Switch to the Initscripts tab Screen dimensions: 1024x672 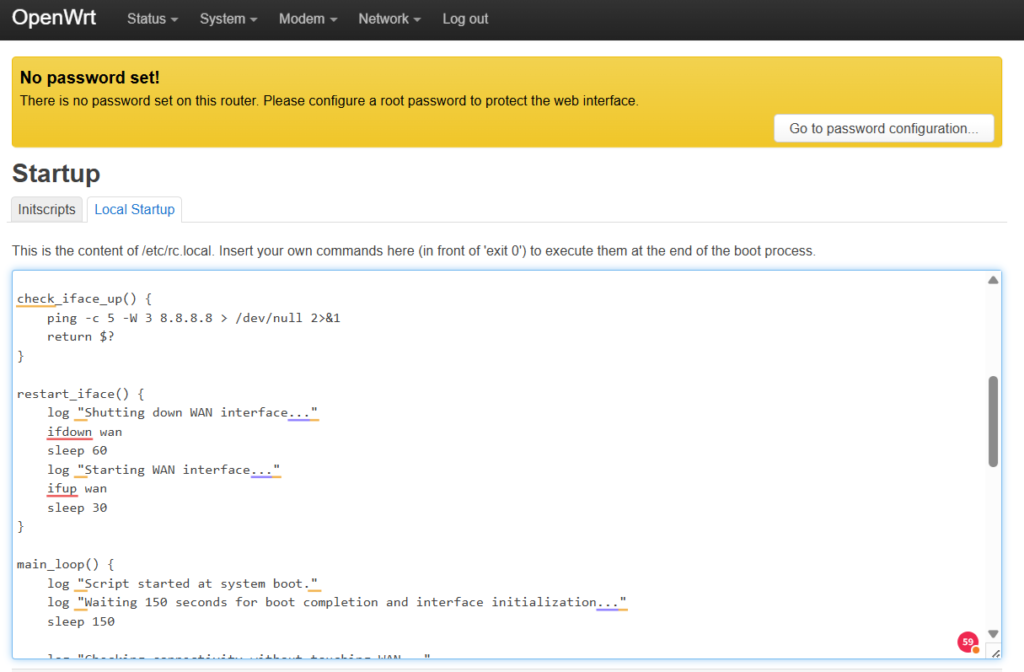click(47, 209)
